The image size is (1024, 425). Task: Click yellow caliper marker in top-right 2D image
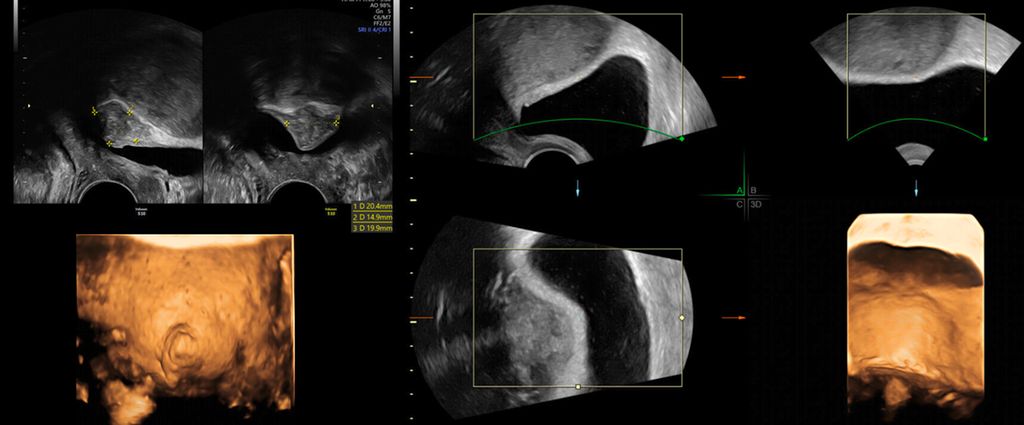pyautogui.click(x=286, y=123)
